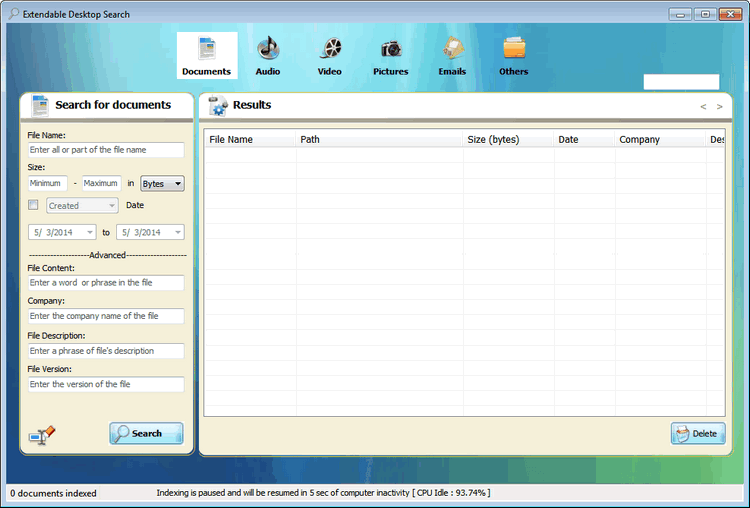This screenshot has width=750, height=508.
Task: Click the File Description input field
Action: pyautogui.click(x=106, y=351)
